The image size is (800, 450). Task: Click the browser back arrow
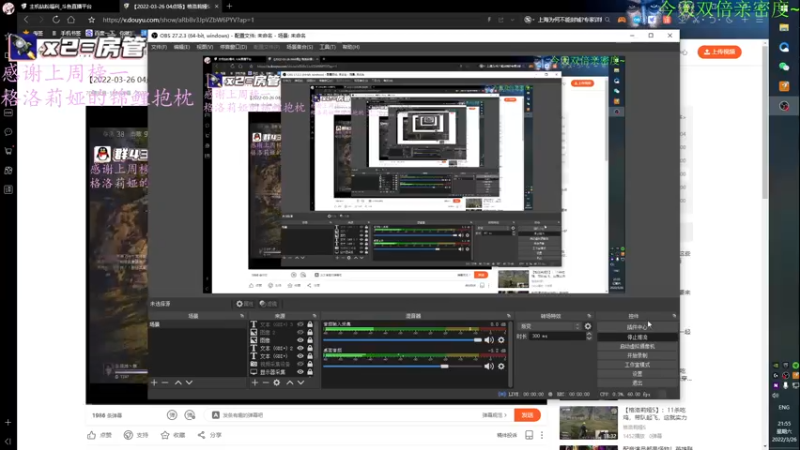tap(26, 20)
